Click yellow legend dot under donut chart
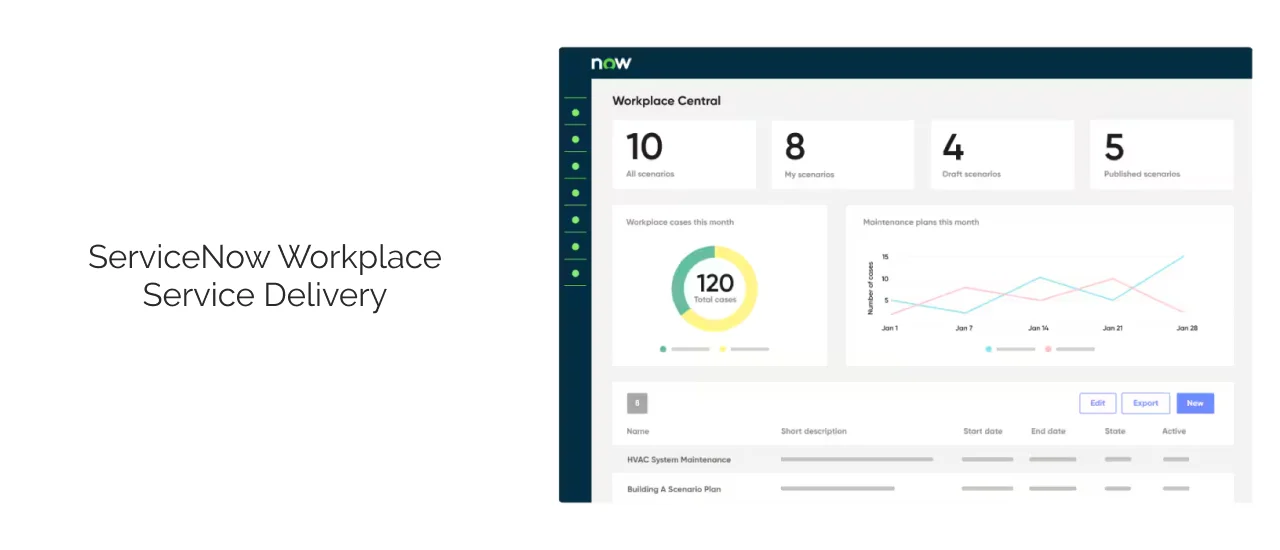 pyautogui.click(x=723, y=349)
